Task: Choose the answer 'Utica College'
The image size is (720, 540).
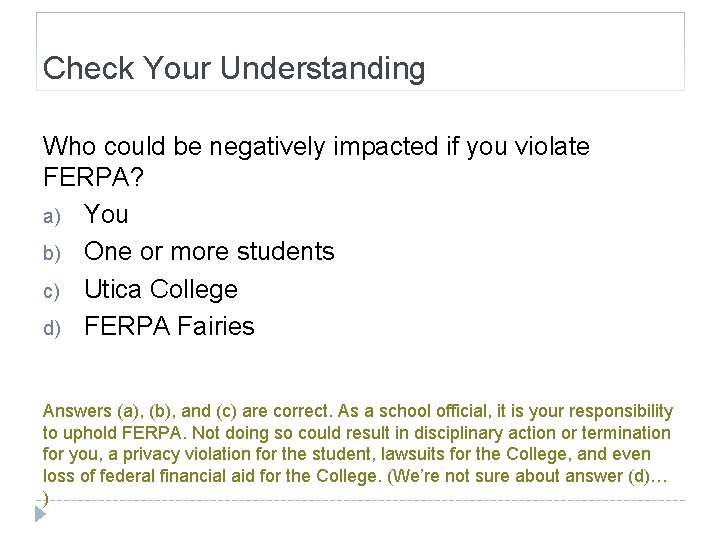Action: (161, 289)
